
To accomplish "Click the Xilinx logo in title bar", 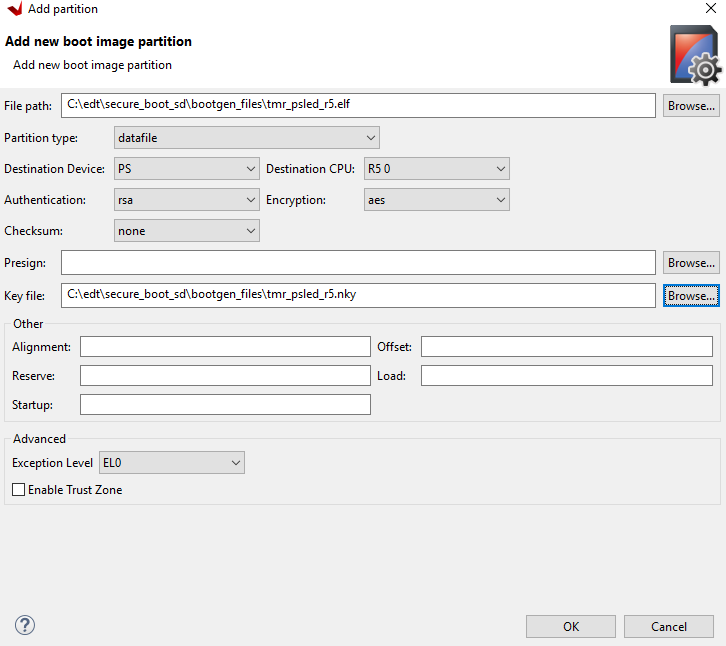I will [13, 9].
